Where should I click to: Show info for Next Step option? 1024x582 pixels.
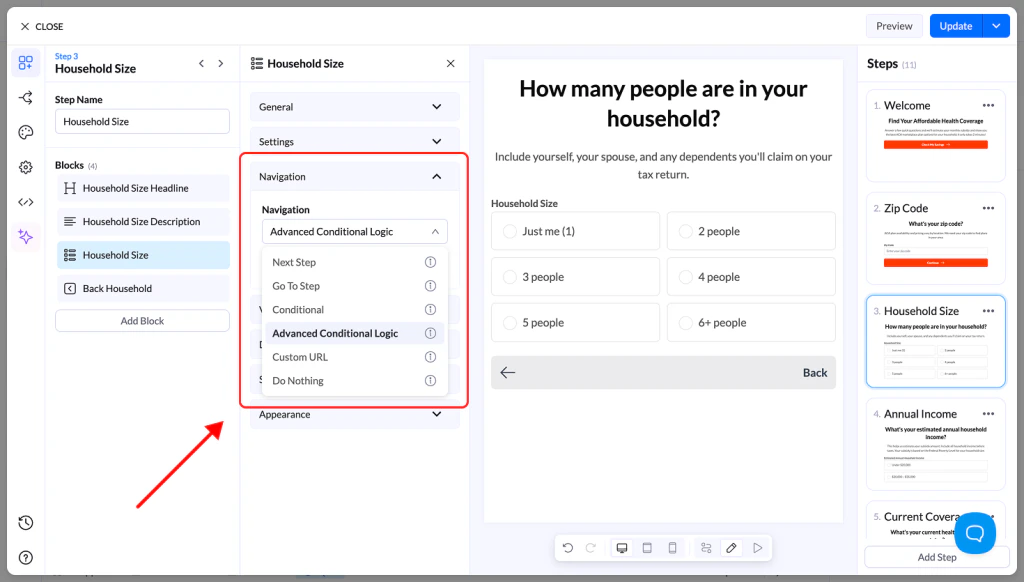(x=430, y=262)
